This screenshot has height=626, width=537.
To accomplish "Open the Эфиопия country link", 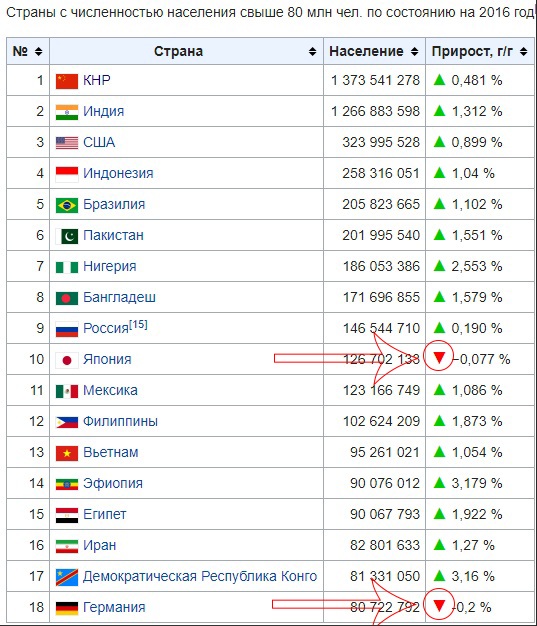I will (113, 483).
